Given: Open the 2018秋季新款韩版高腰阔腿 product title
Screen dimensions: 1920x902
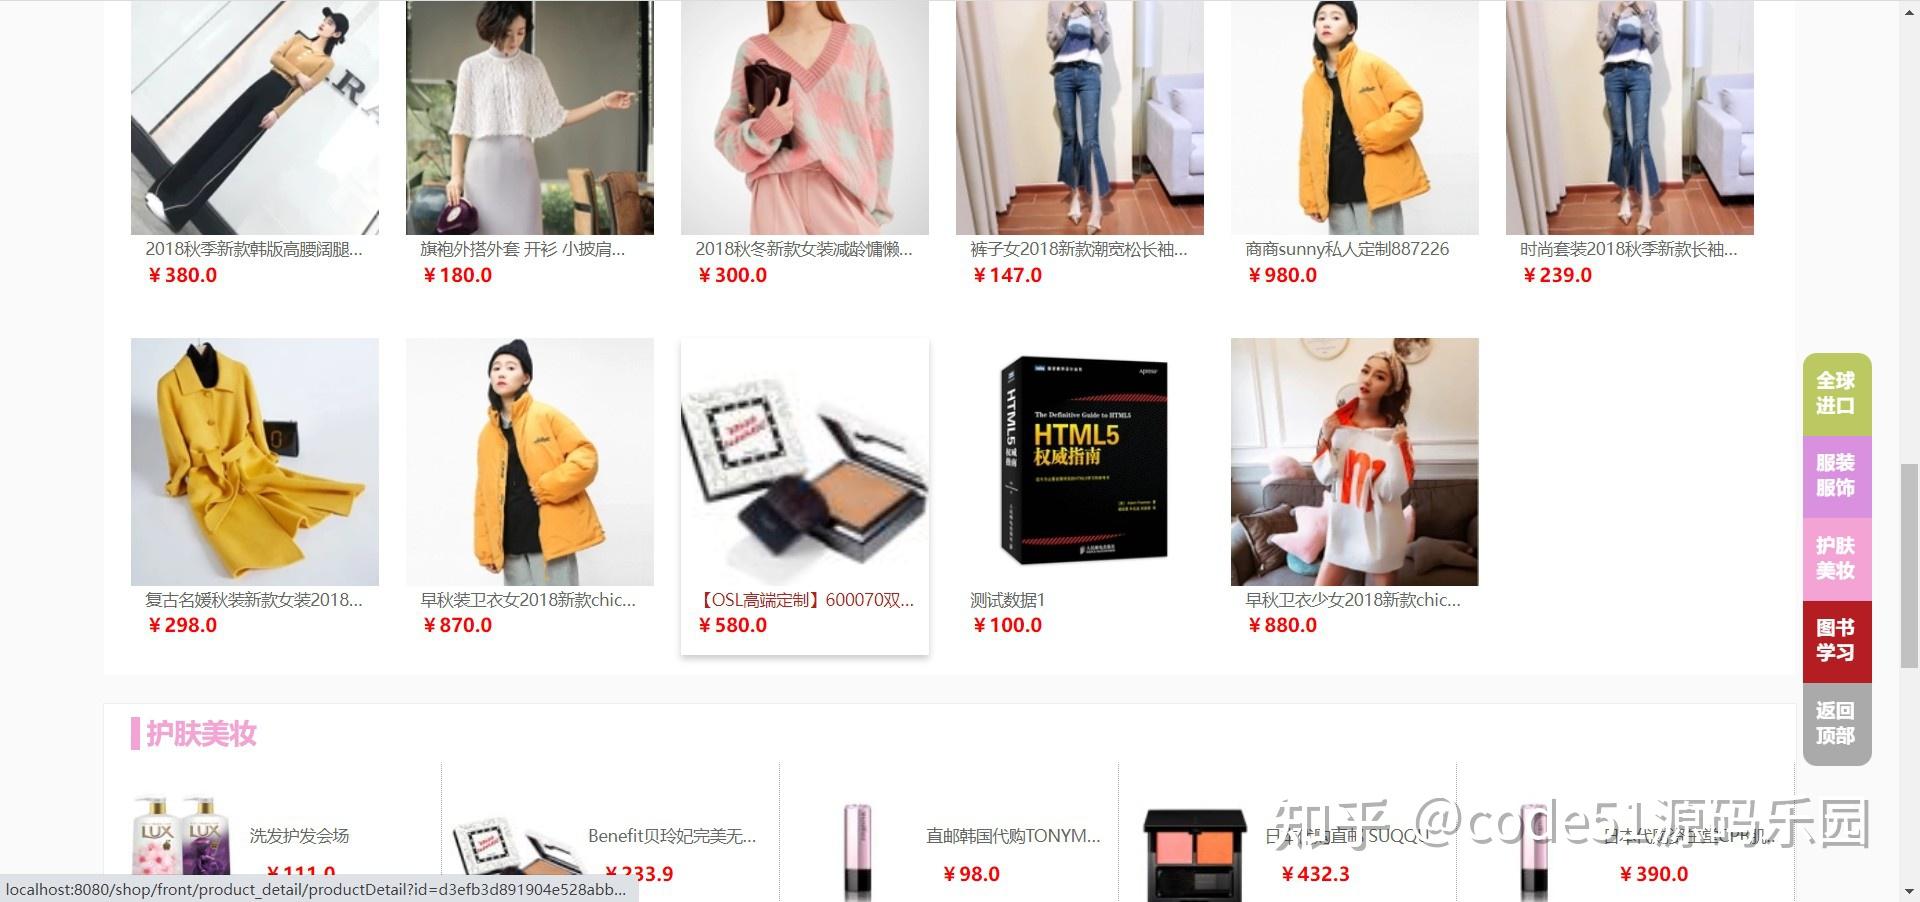Looking at the screenshot, I should (x=254, y=249).
